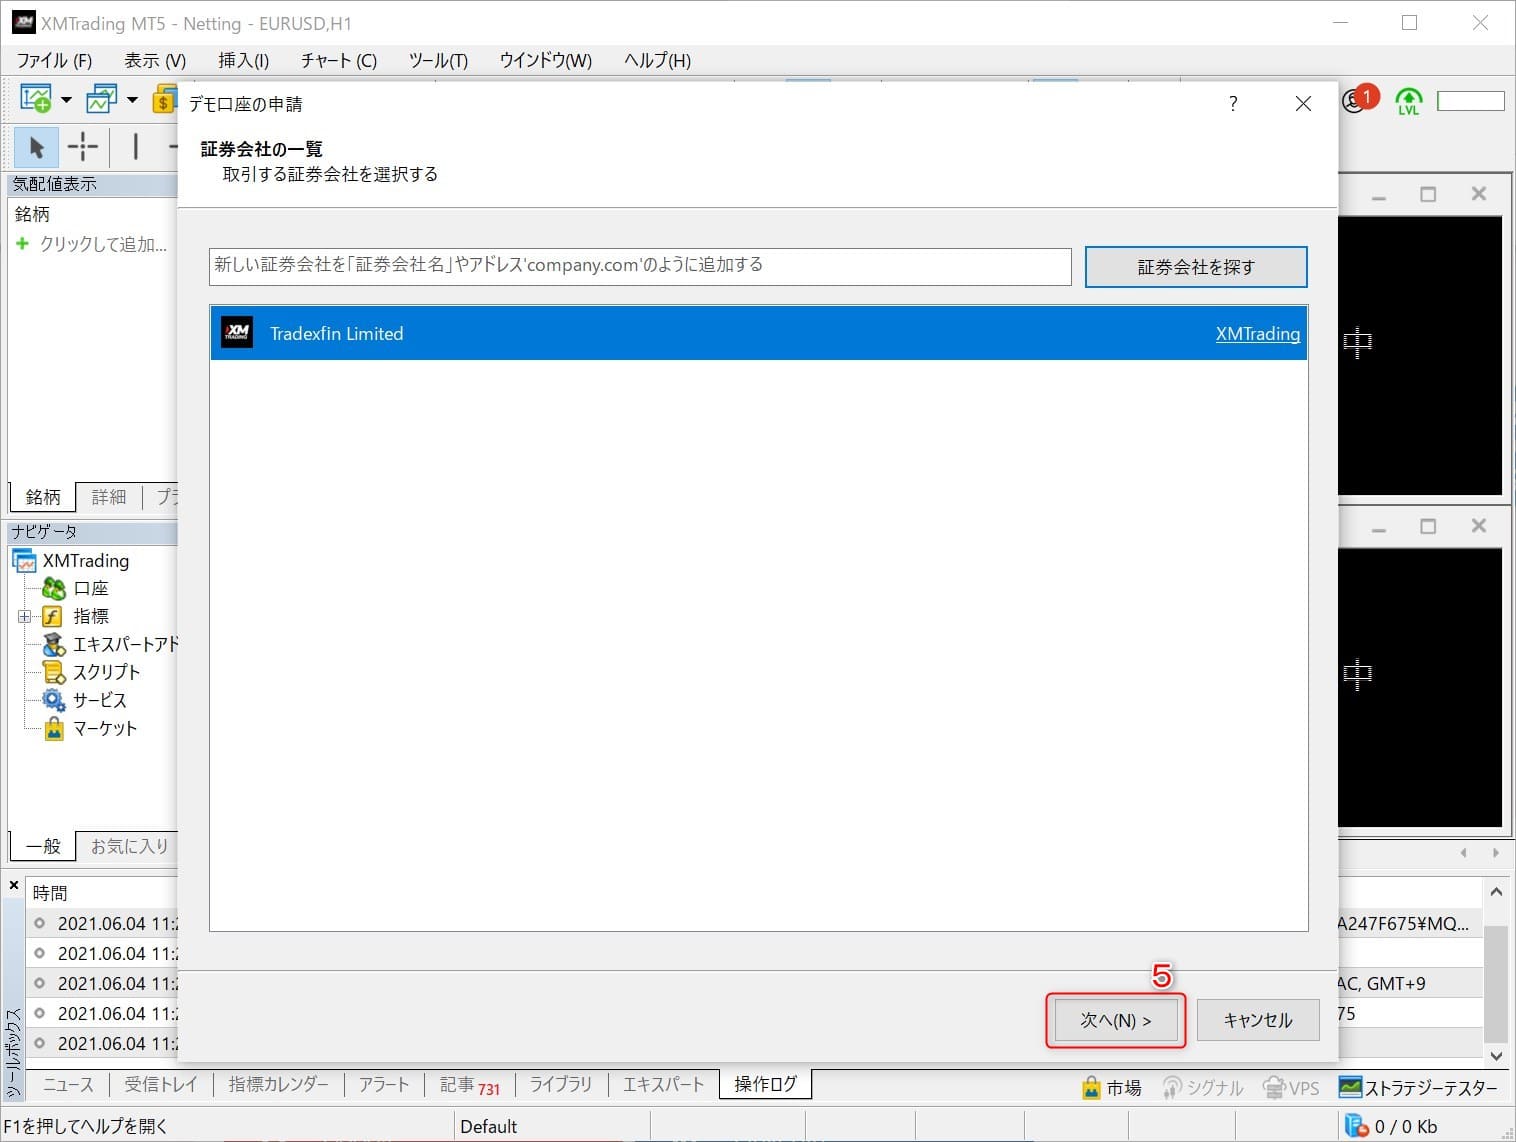Click the シグナル signal icon
Image resolution: width=1516 pixels, height=1142 pixels.
1172,1088
